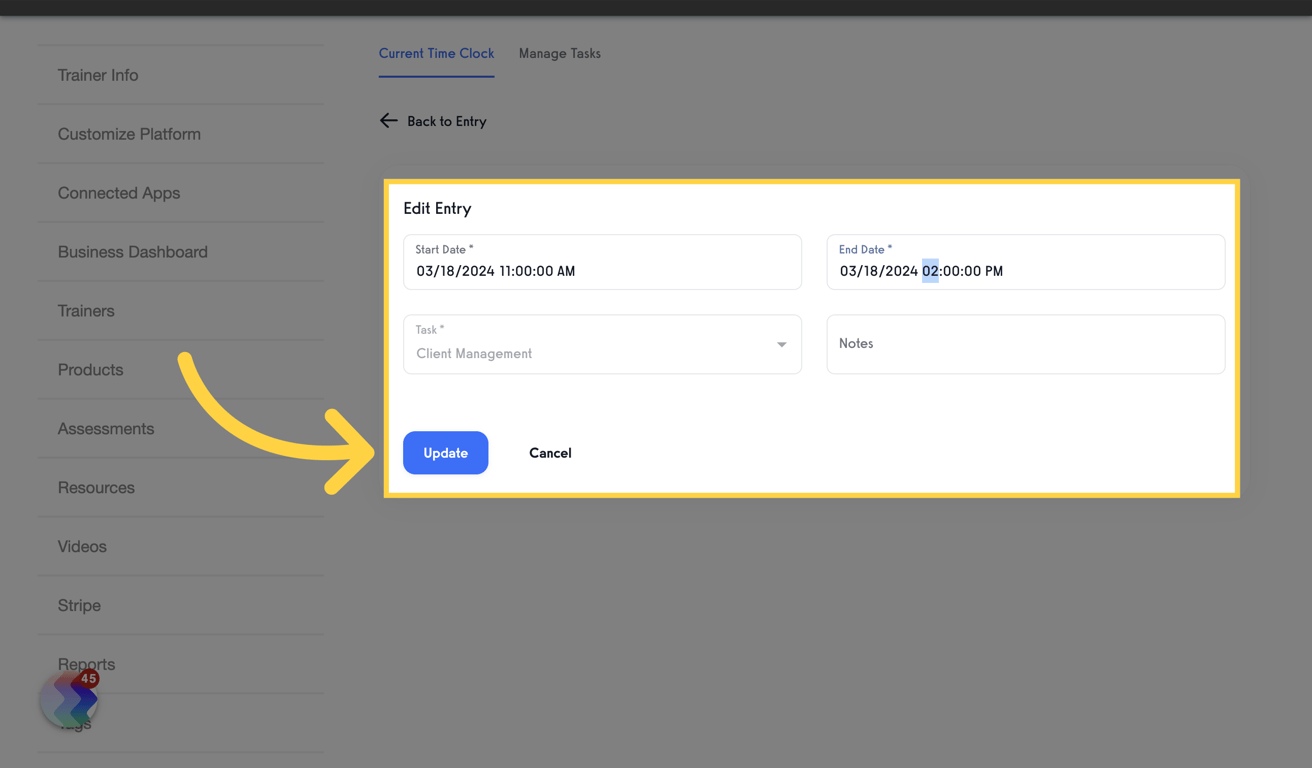Click the Update button
The height and width of the screenshot is (768, 1312).
pos(446,453)
